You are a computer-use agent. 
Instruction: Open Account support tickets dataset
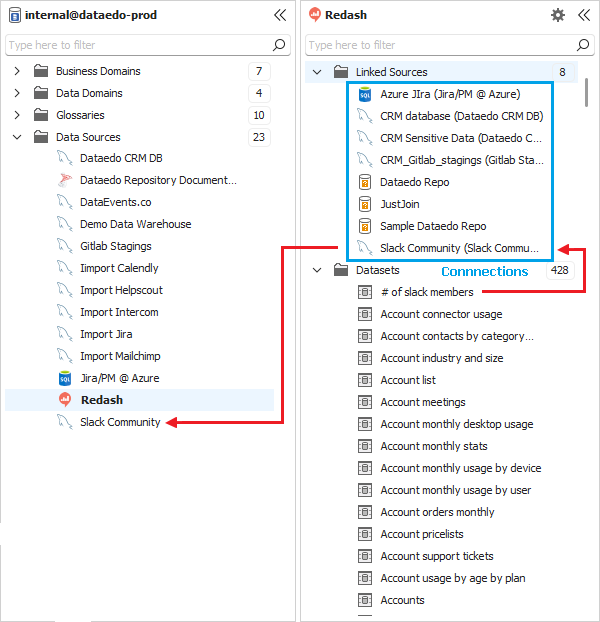tap(437, 556)
